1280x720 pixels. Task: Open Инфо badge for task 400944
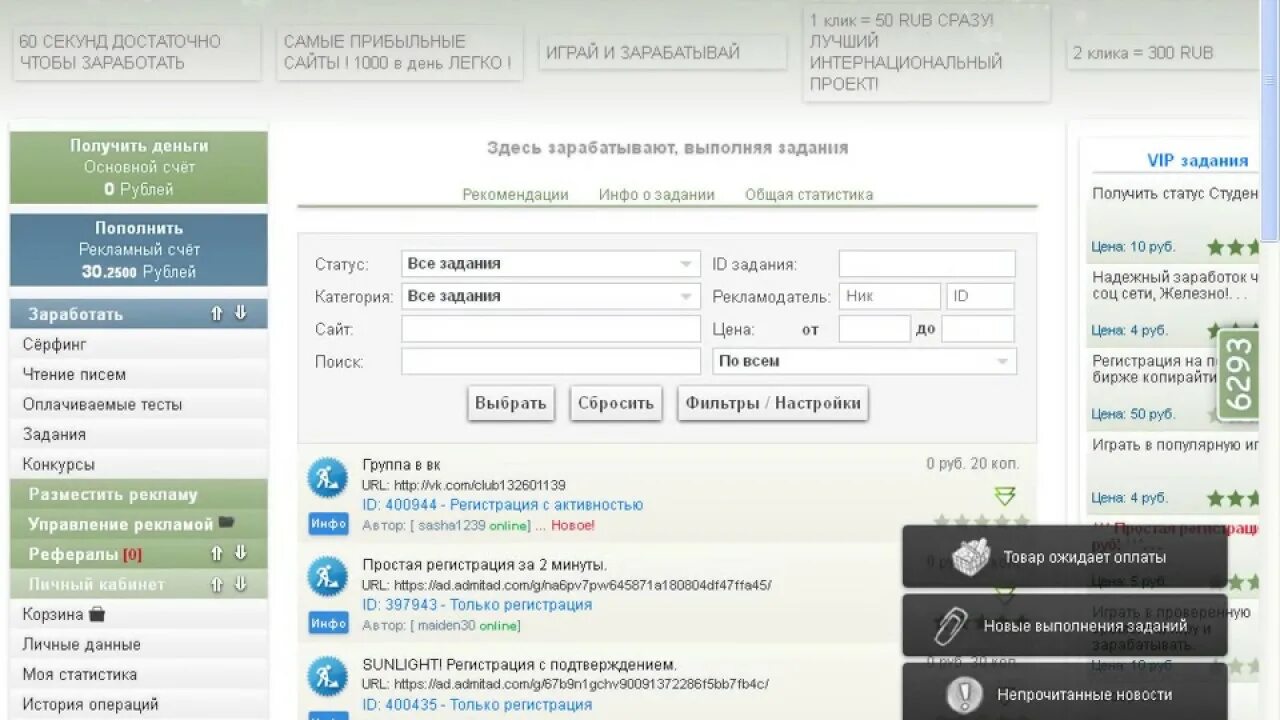328,524
